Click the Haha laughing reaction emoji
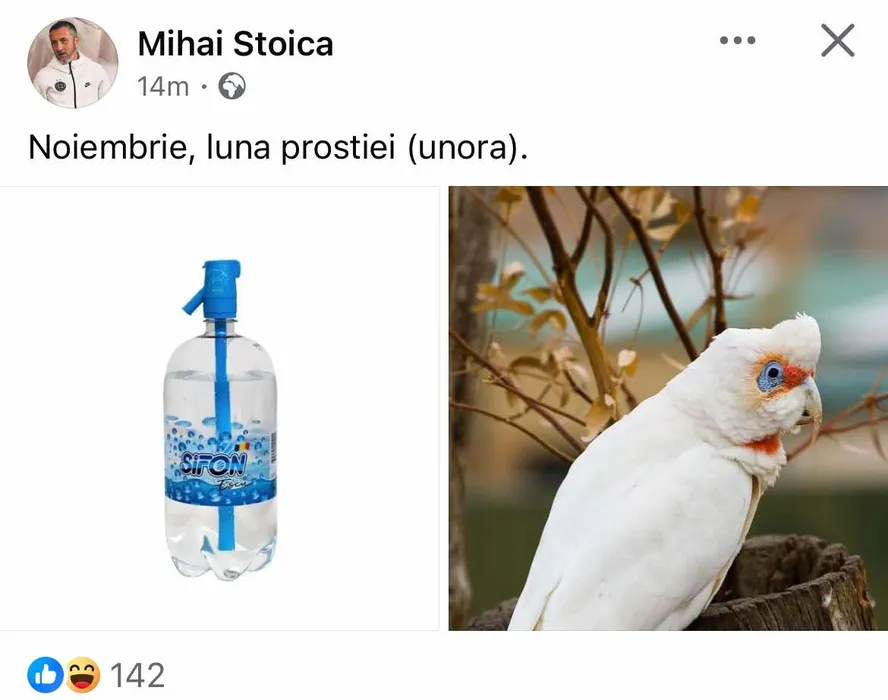The height and width of the screenshot is (700, 888). (83, 675)
